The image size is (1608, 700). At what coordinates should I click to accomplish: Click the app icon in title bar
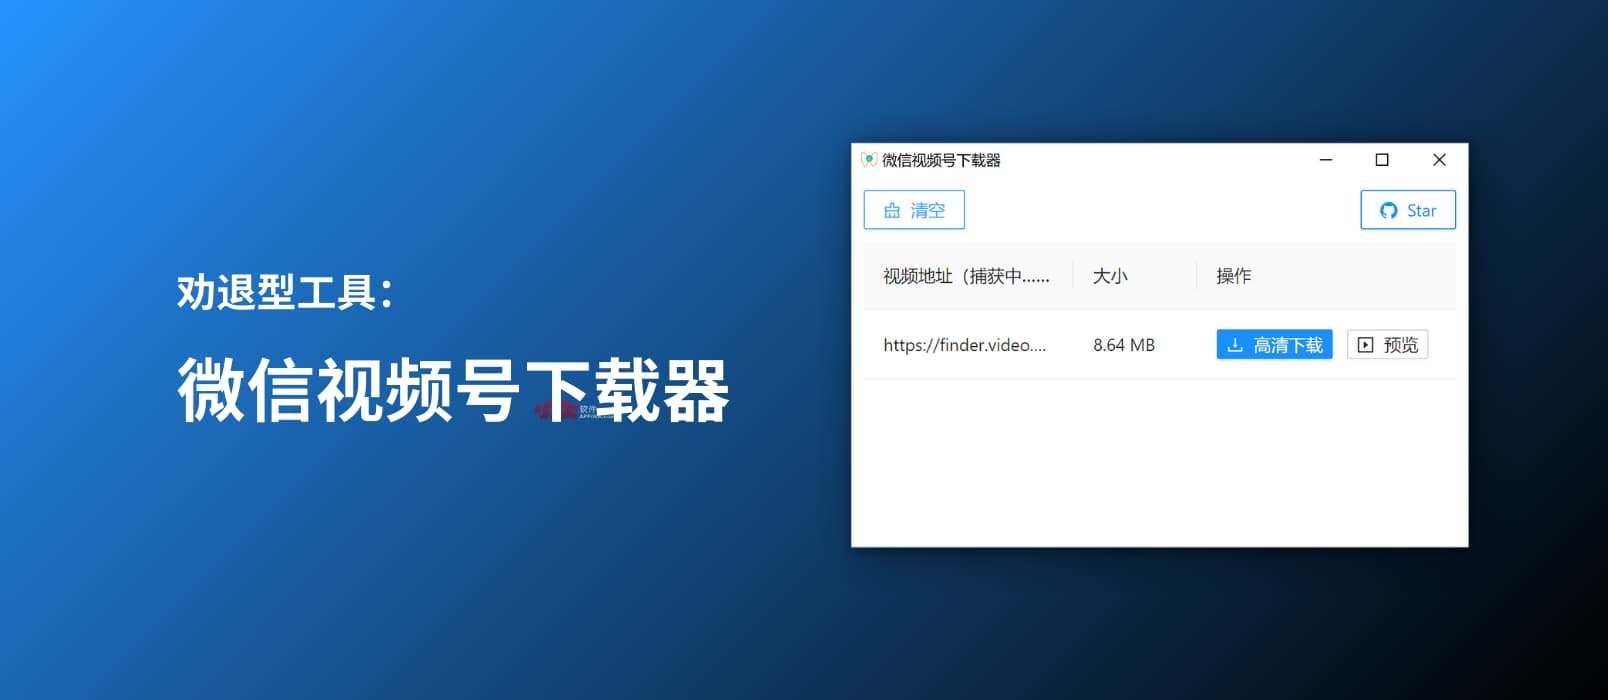pyautogui.click(x=869, y=160)
